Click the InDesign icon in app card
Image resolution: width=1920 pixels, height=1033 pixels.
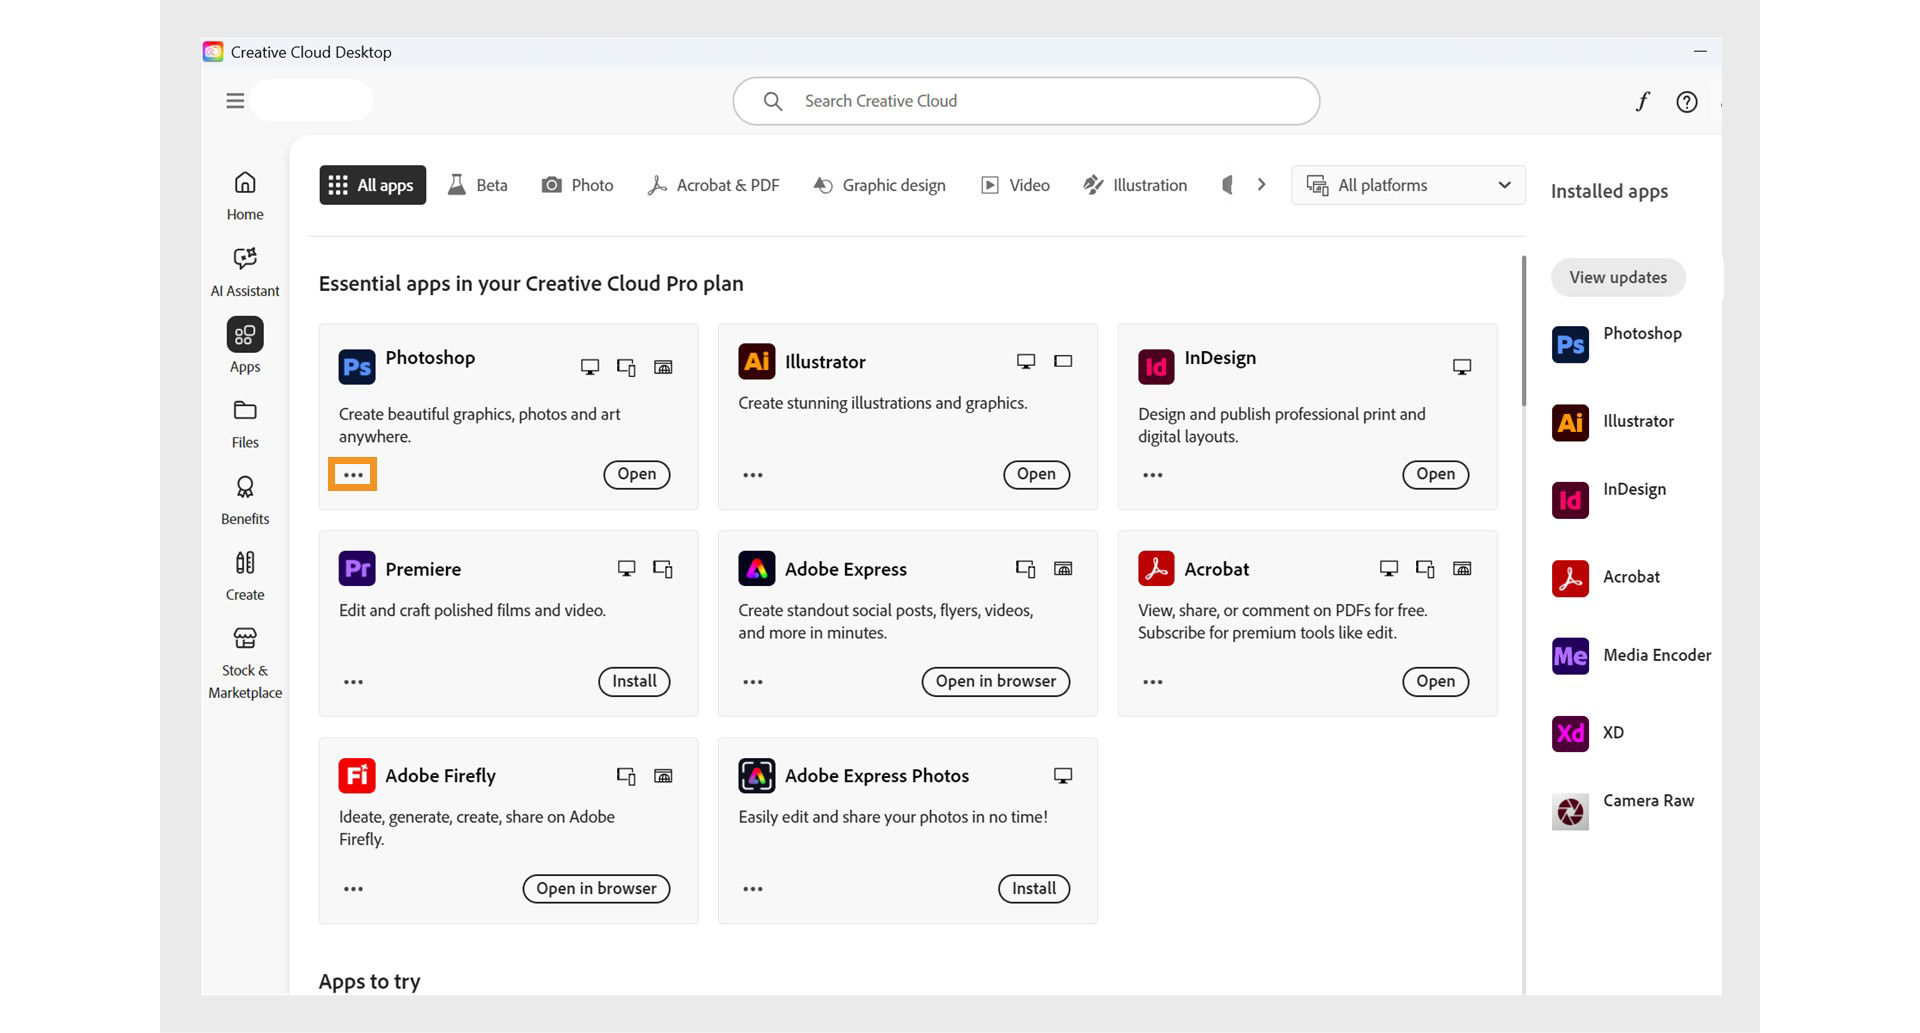click(x=1156, y=367)
